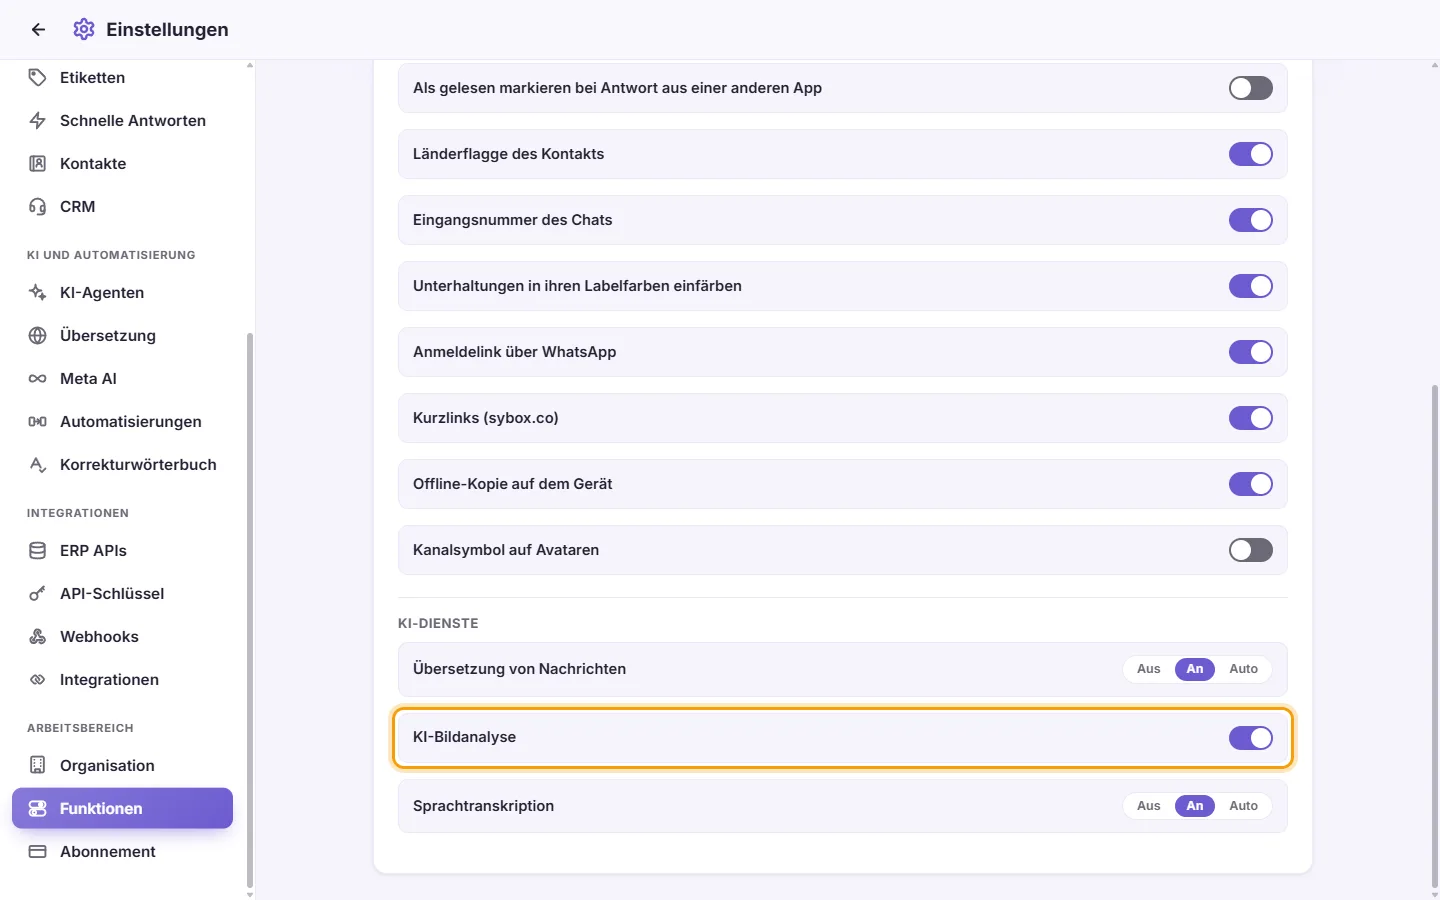This screenshot has height=900, width=1440.
Task: Enable Kanalsymbol auf Avataren
Action: click(x=1251, y=550)
